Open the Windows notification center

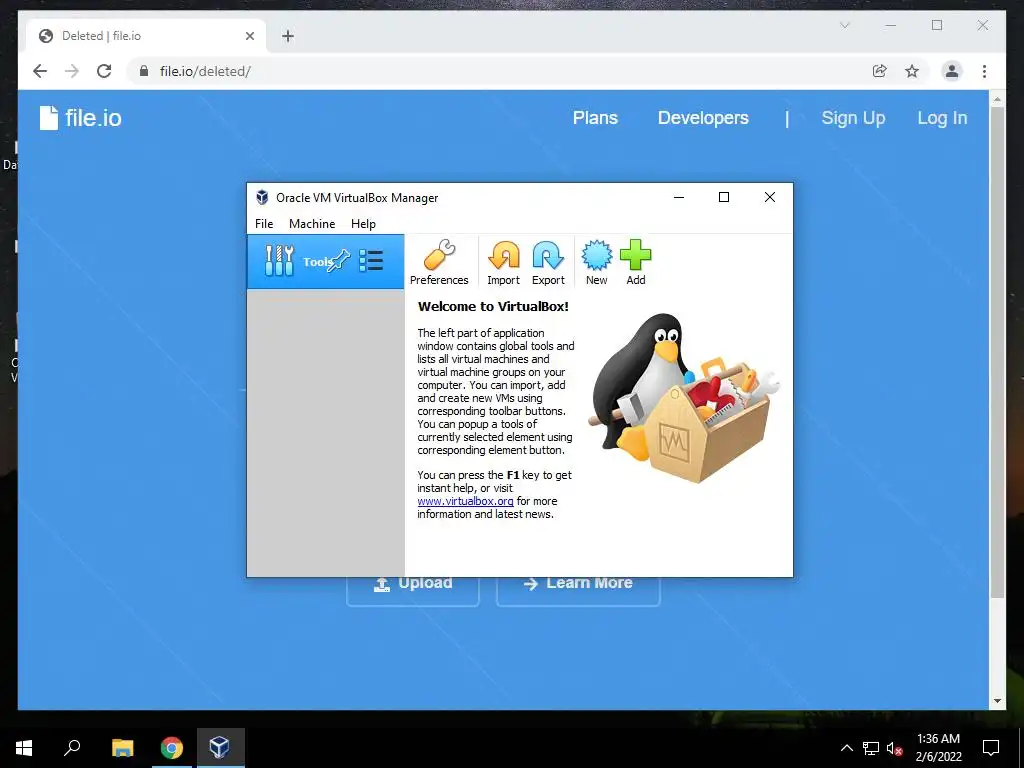coord(991,748)
